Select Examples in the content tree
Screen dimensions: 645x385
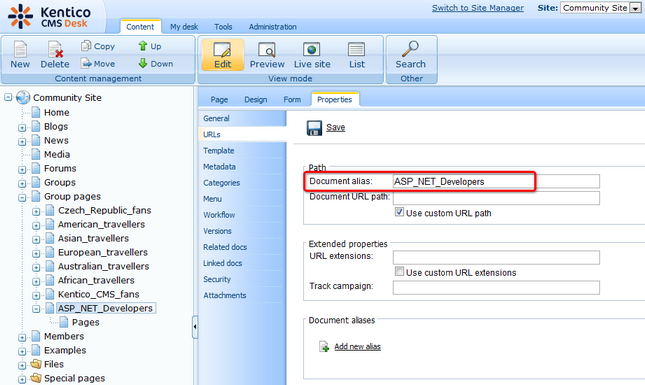(x=65, y=350)
